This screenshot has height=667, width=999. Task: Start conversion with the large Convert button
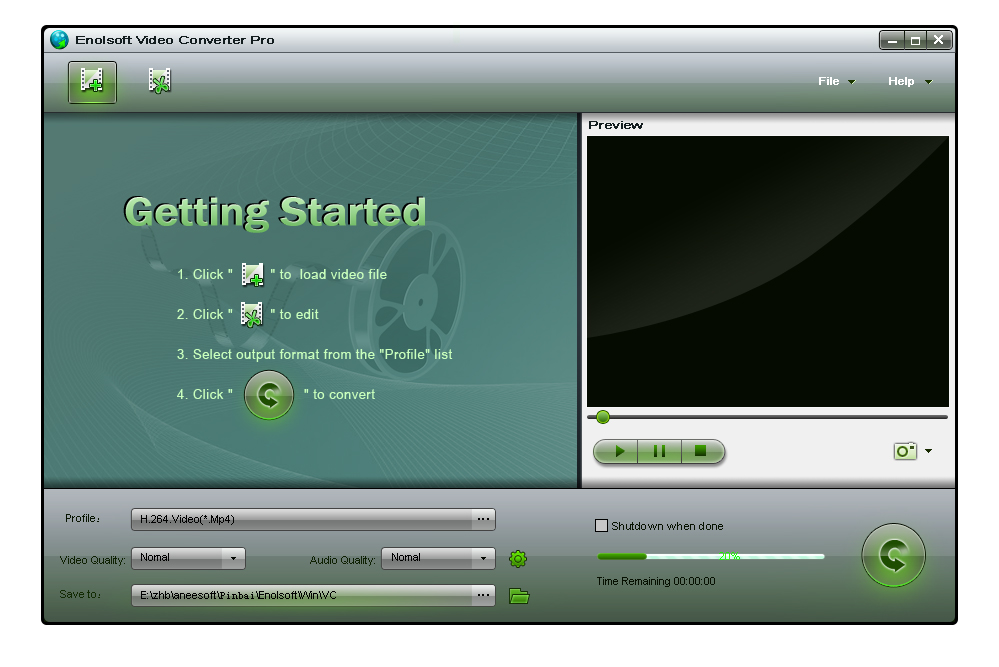[x=893, y=556]
